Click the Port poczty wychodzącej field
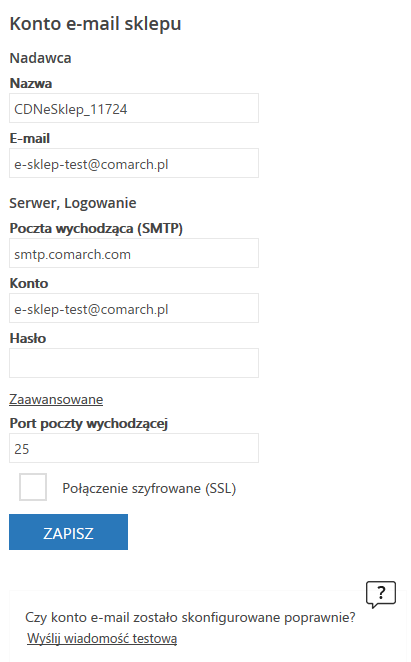 (x=134, y=448)
